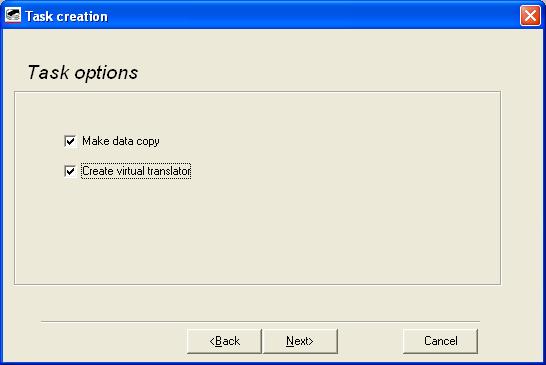Cancel the task creation wizard
Viewport: 546px width, 365px height.
(x=440, y=341)
